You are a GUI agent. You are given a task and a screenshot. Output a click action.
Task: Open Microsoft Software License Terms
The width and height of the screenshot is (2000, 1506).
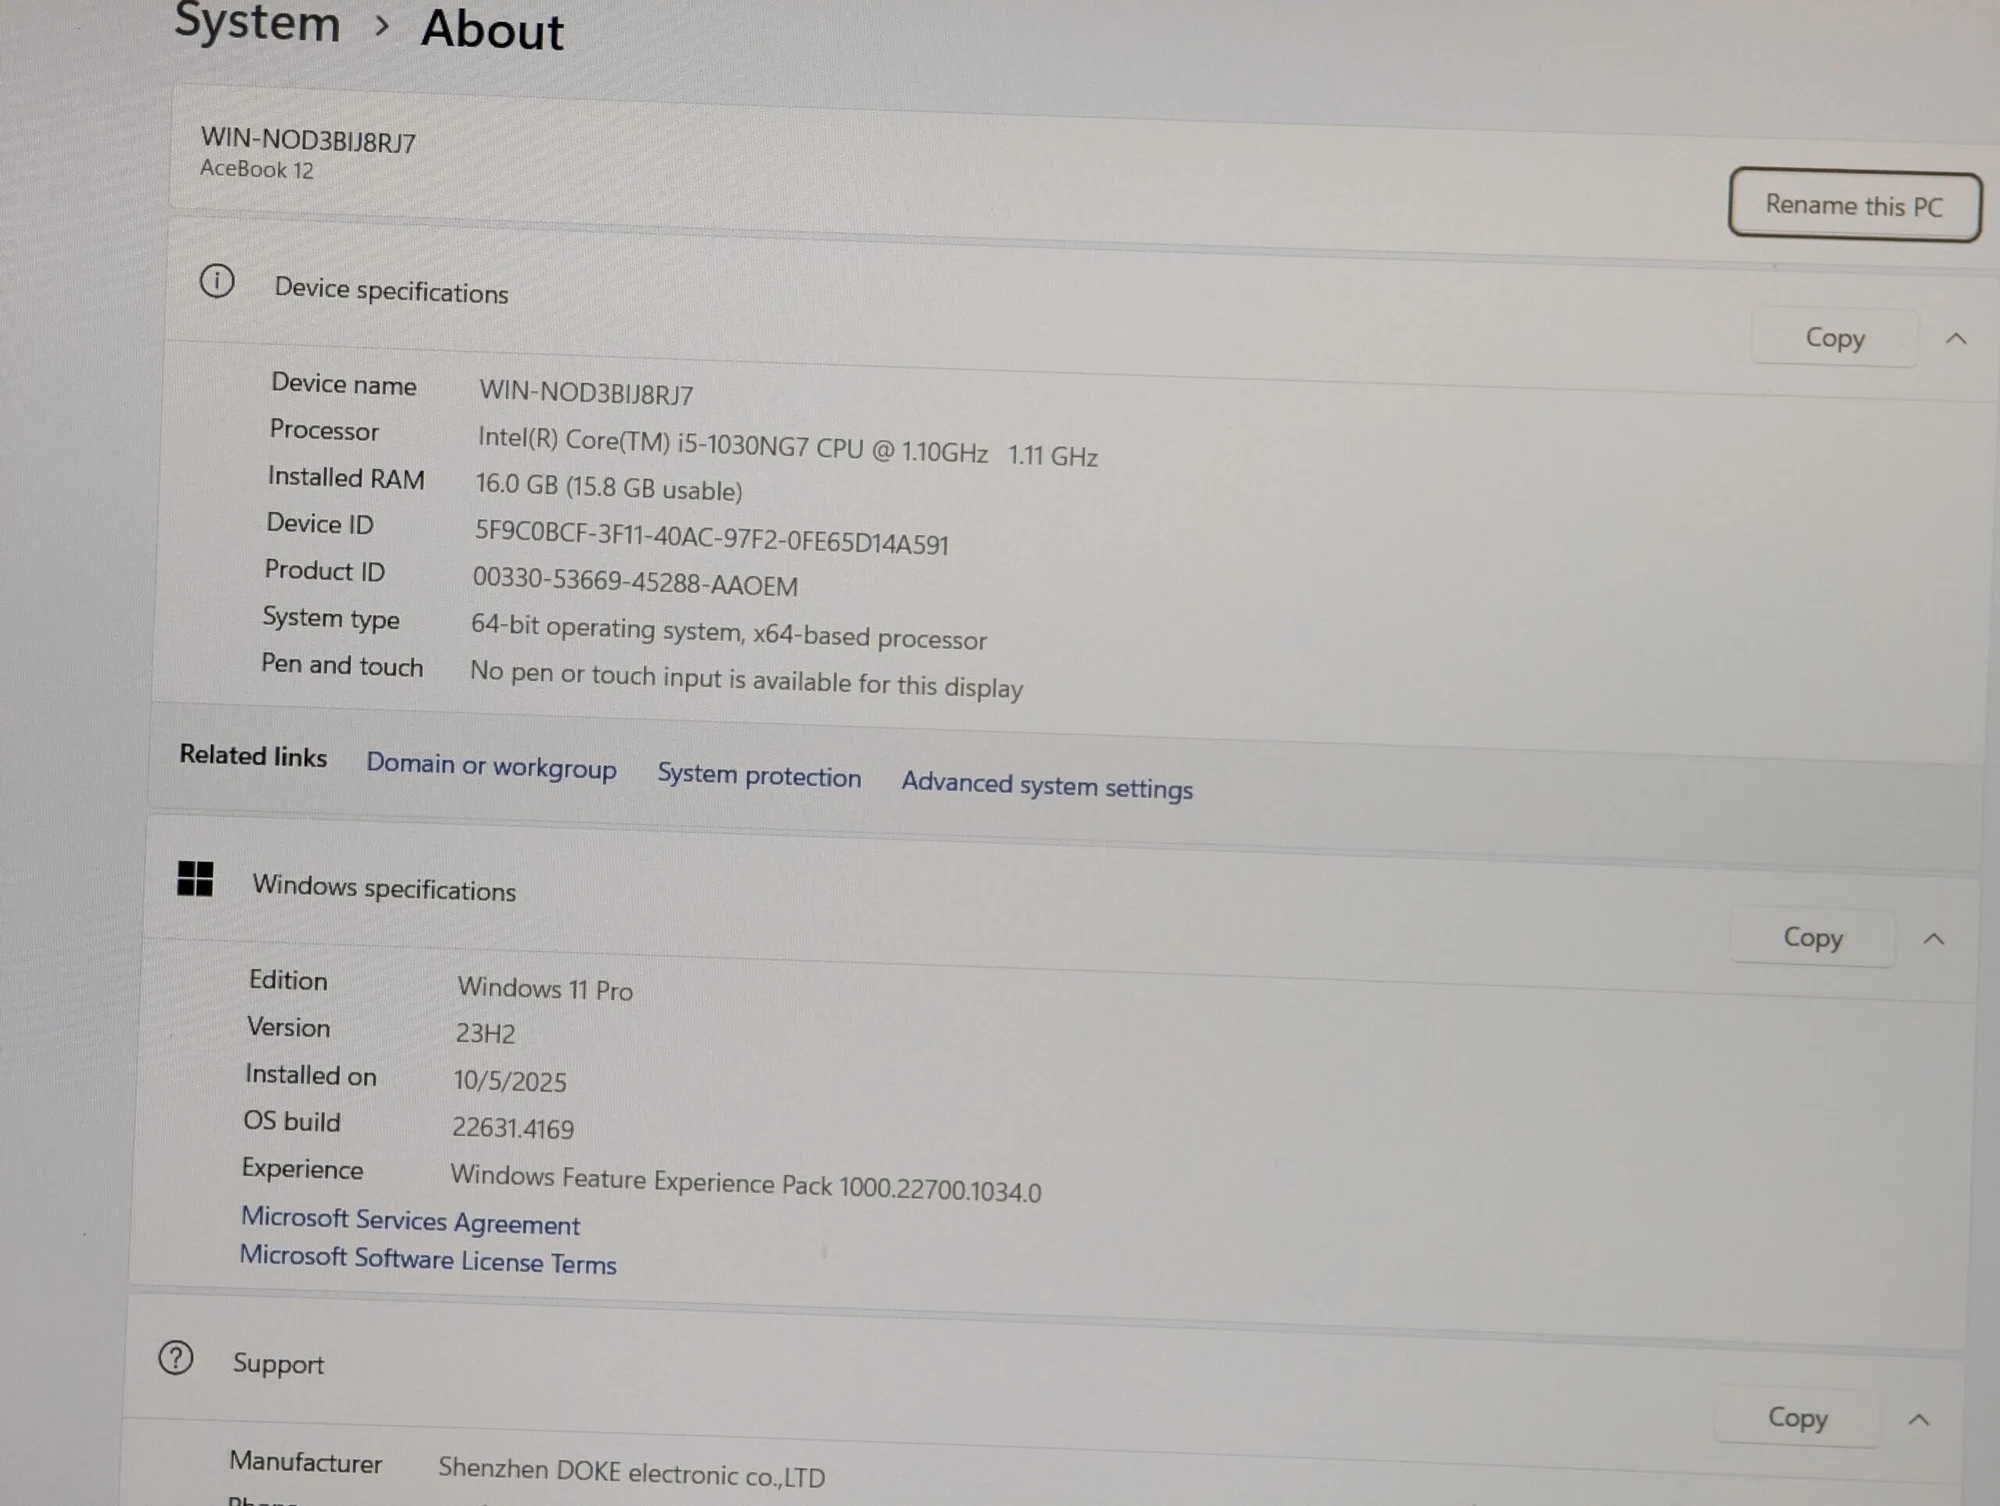428,1259
